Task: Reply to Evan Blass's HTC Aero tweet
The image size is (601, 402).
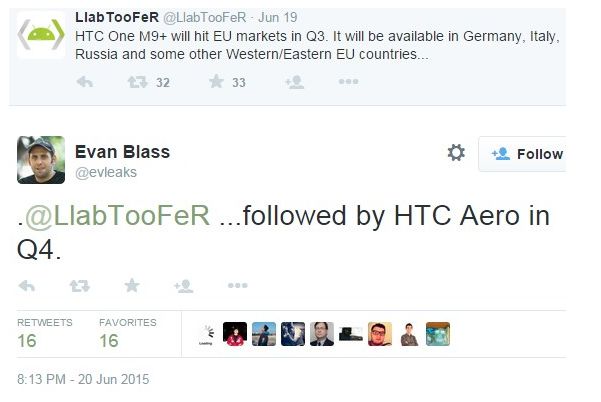Action: click(27, 286)
